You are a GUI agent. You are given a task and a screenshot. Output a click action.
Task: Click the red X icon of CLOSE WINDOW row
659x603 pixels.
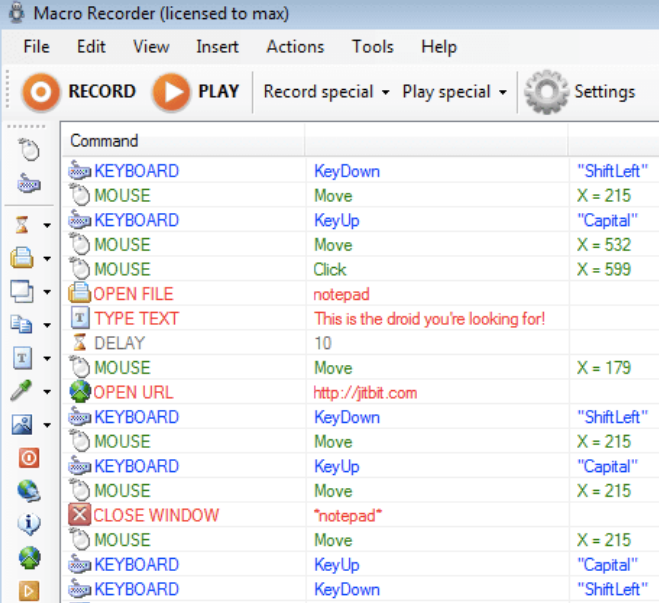79,515
